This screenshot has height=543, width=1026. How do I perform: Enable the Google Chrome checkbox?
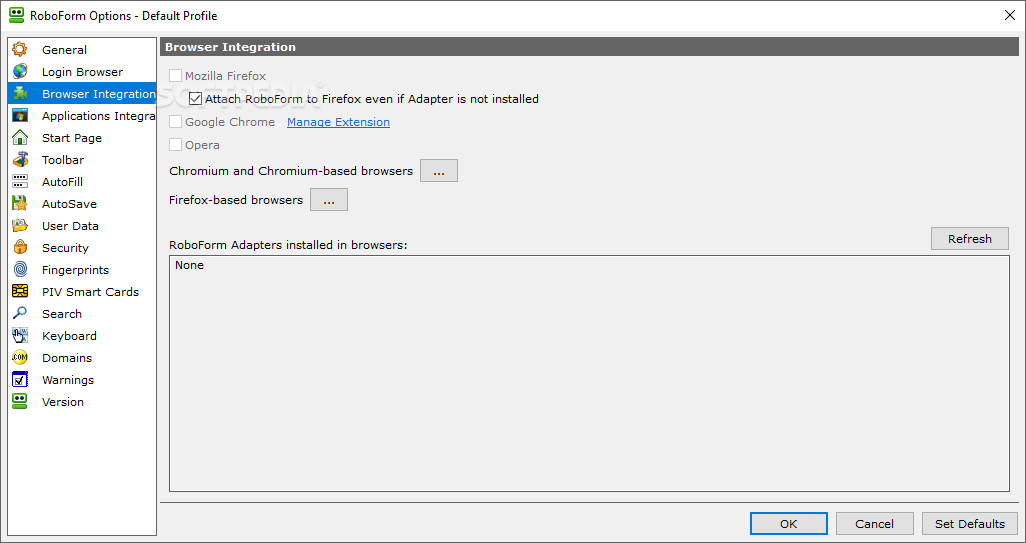(175, 122)
